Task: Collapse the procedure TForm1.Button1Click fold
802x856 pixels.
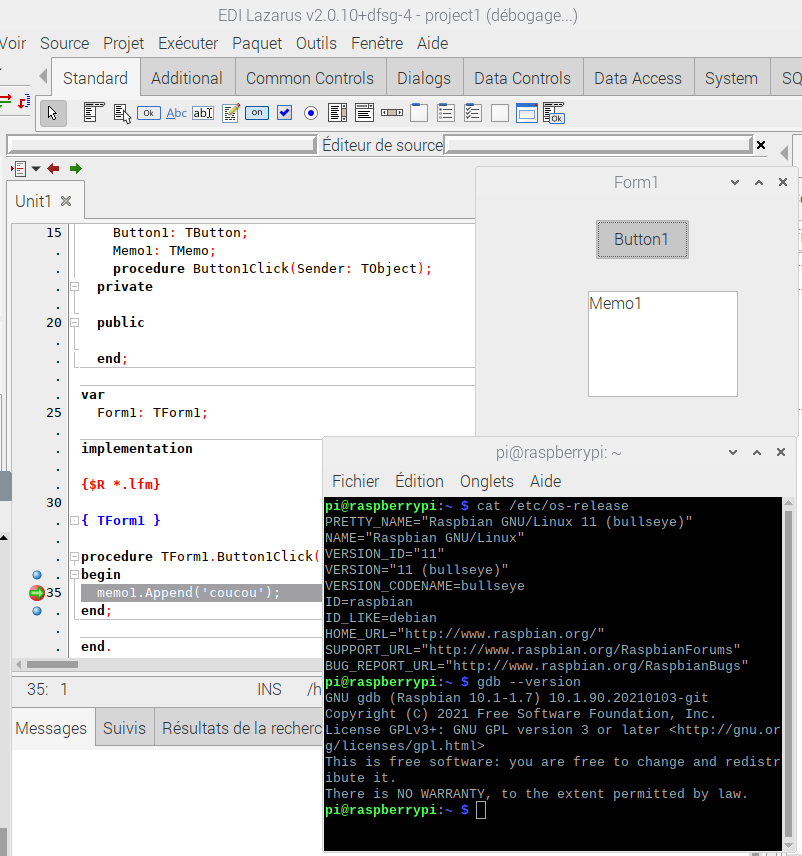Action: coord(75,557)
